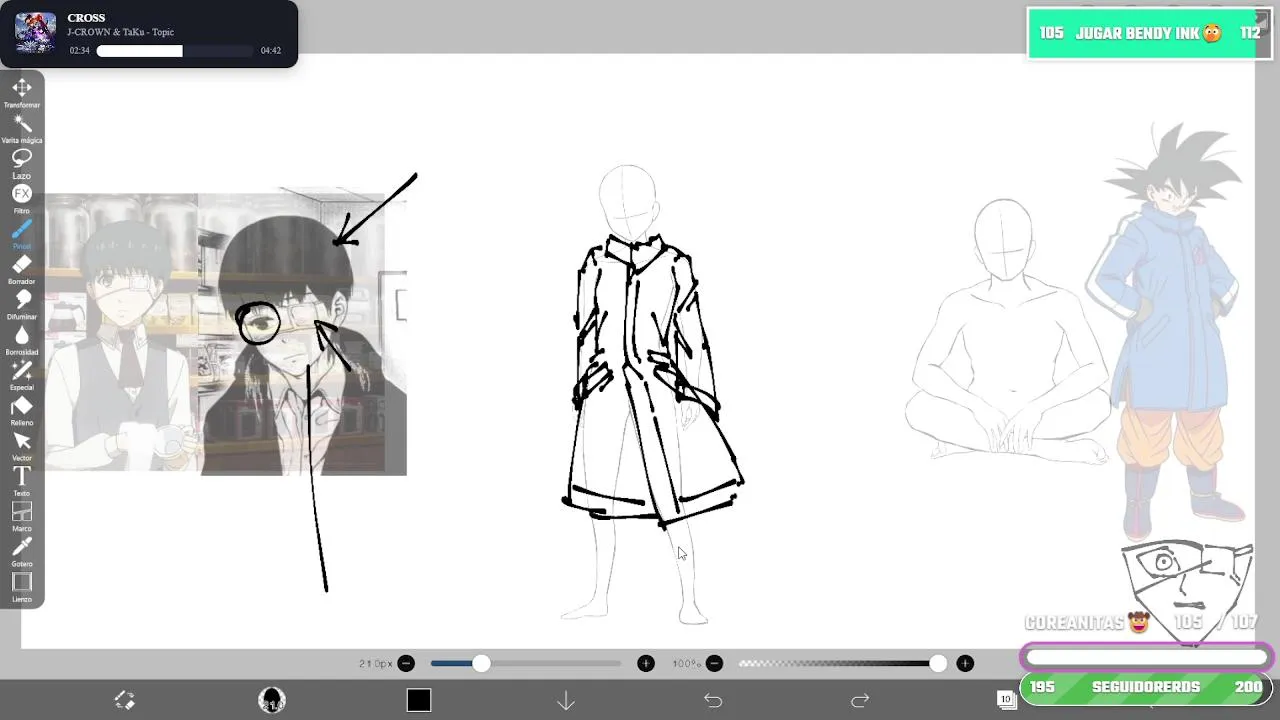Select the Transformar tool
Viewport: 1280px width, 720px height.
pos(22,93)
